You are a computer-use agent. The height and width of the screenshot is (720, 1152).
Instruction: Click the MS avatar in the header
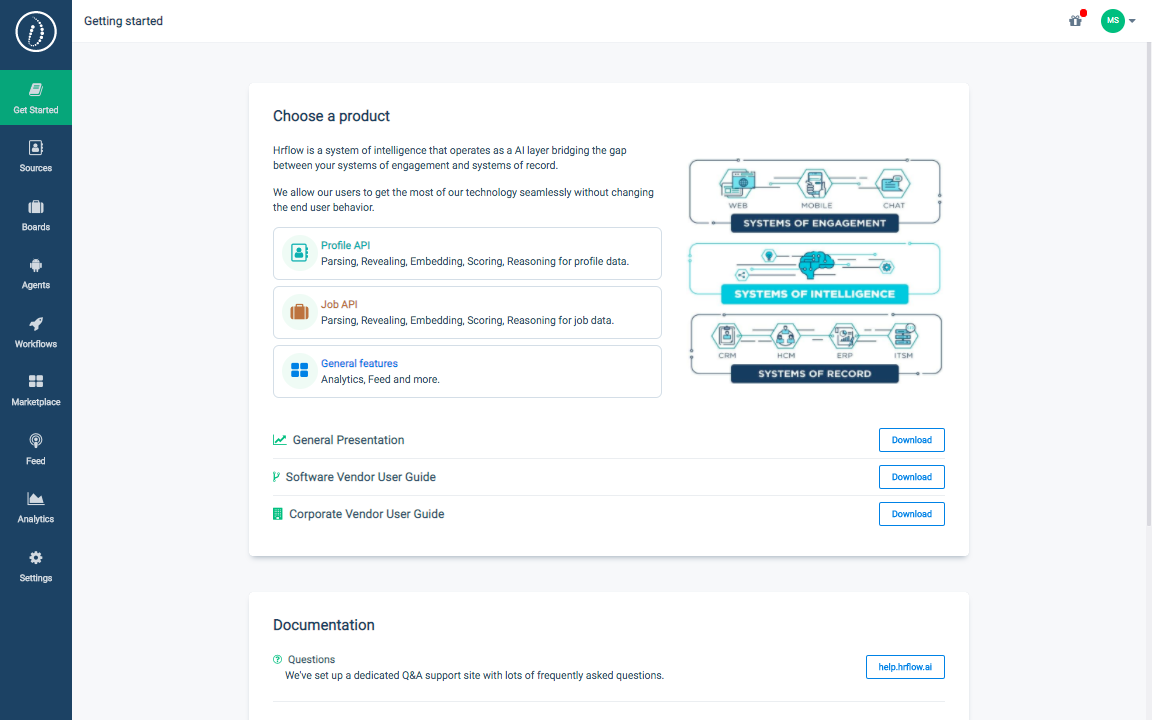[x=1112, y=21]
